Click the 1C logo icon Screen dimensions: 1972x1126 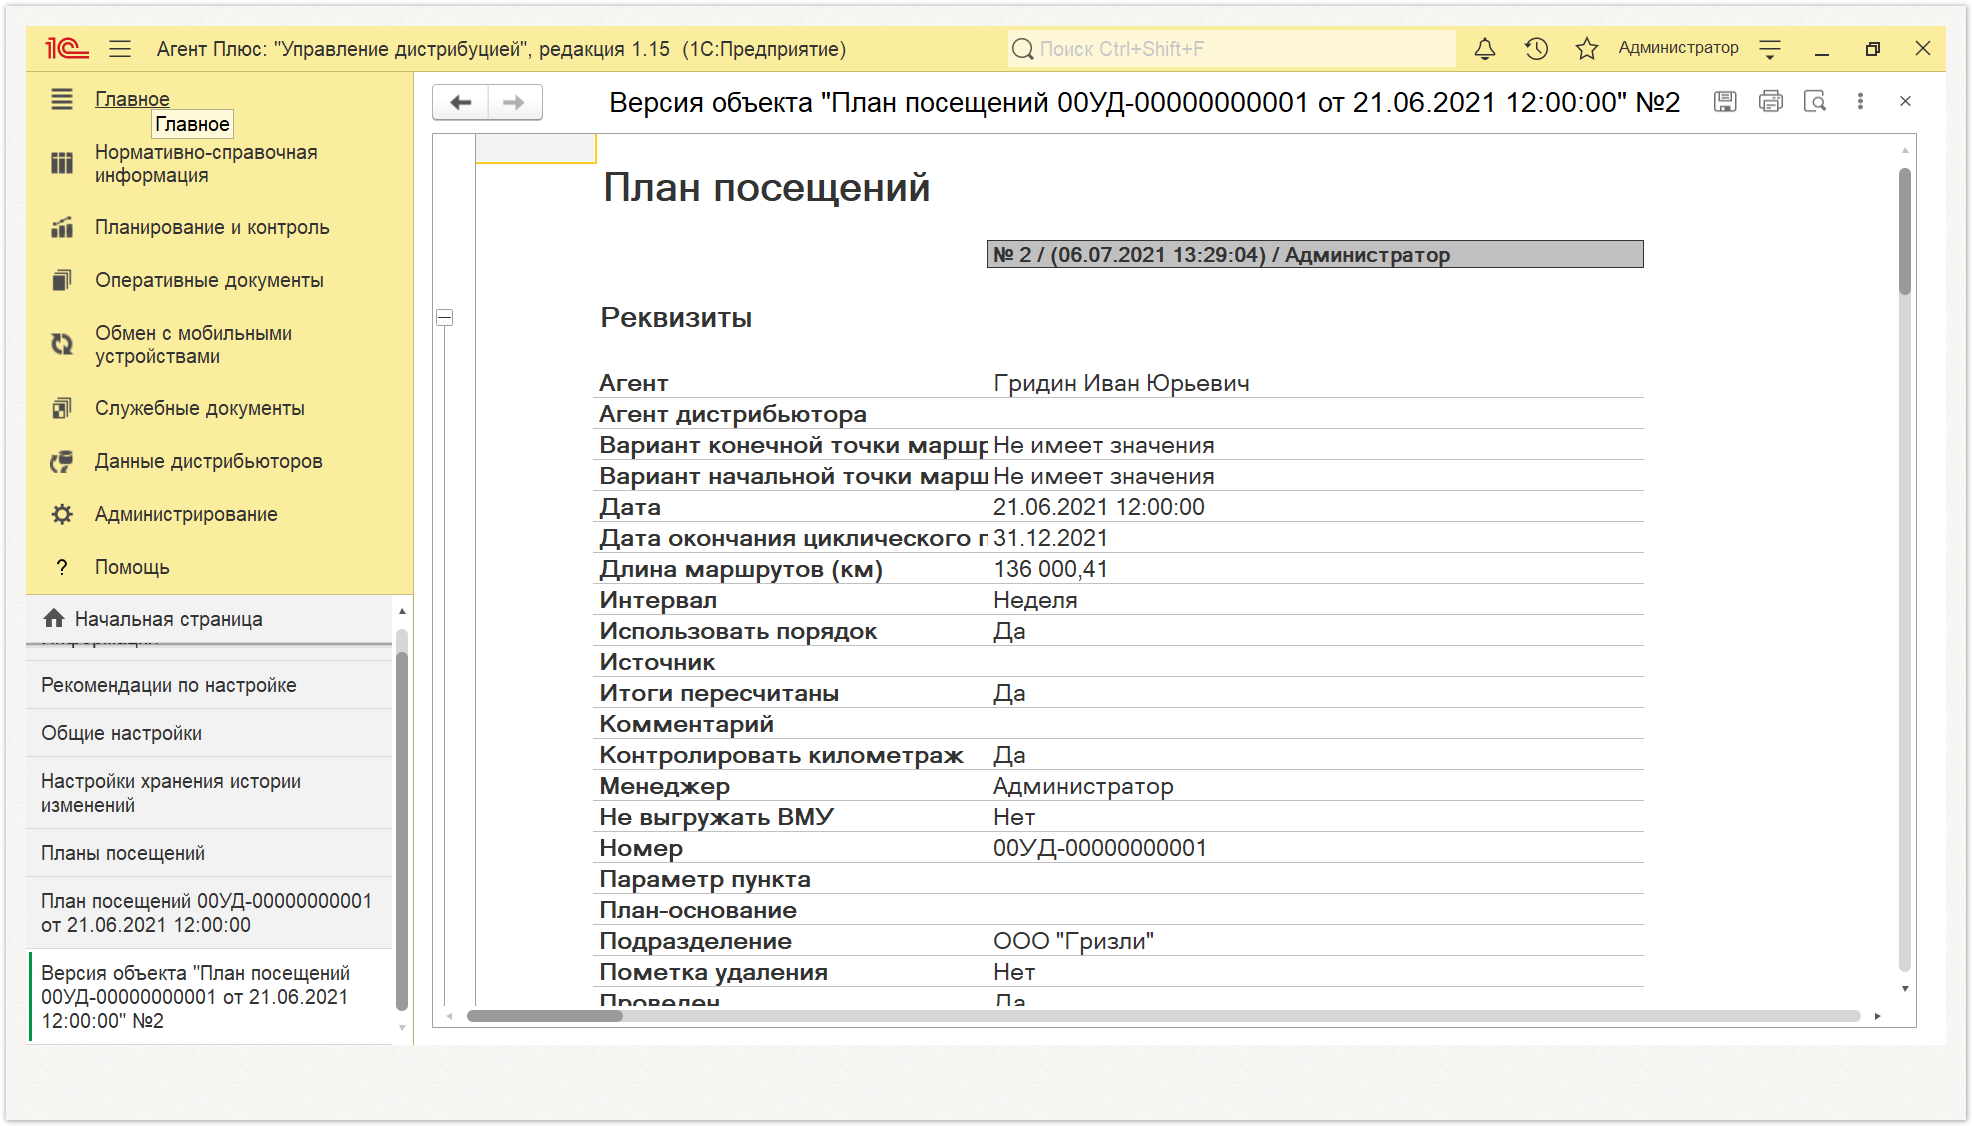point(67,48)
